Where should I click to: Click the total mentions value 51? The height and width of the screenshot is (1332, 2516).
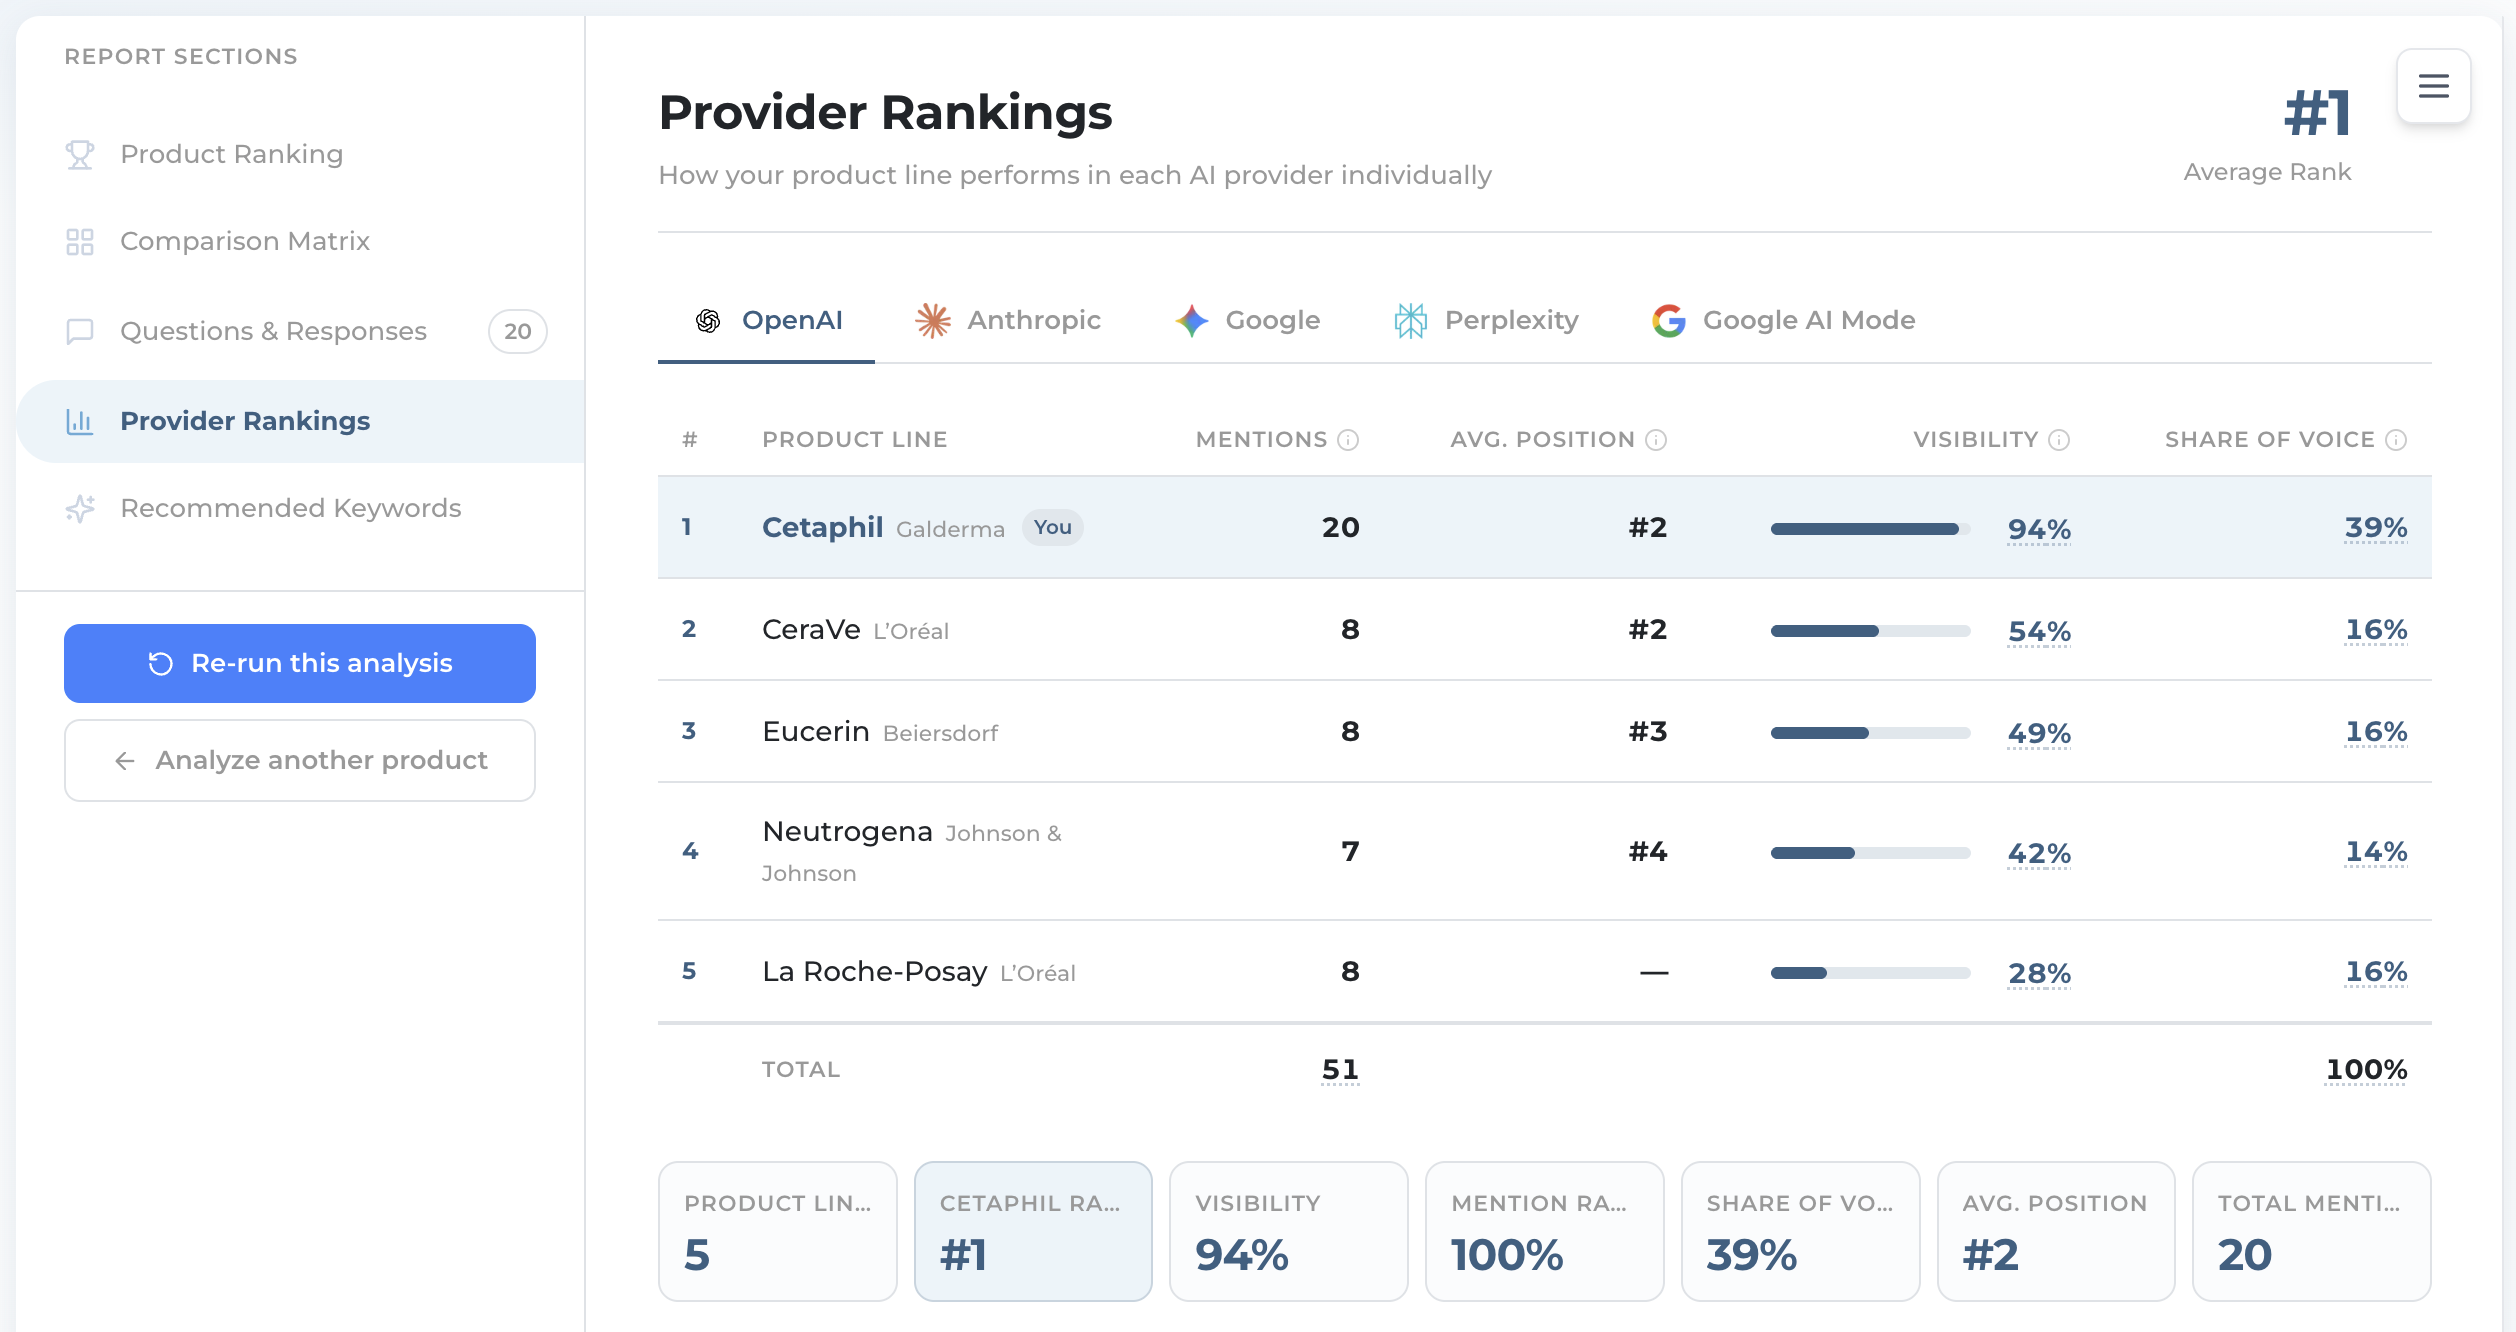click(x=1340, y=1070)
